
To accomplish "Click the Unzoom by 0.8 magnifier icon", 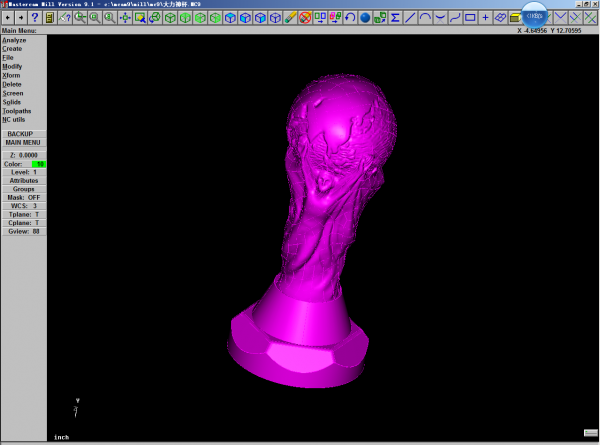I will point(110,18).
